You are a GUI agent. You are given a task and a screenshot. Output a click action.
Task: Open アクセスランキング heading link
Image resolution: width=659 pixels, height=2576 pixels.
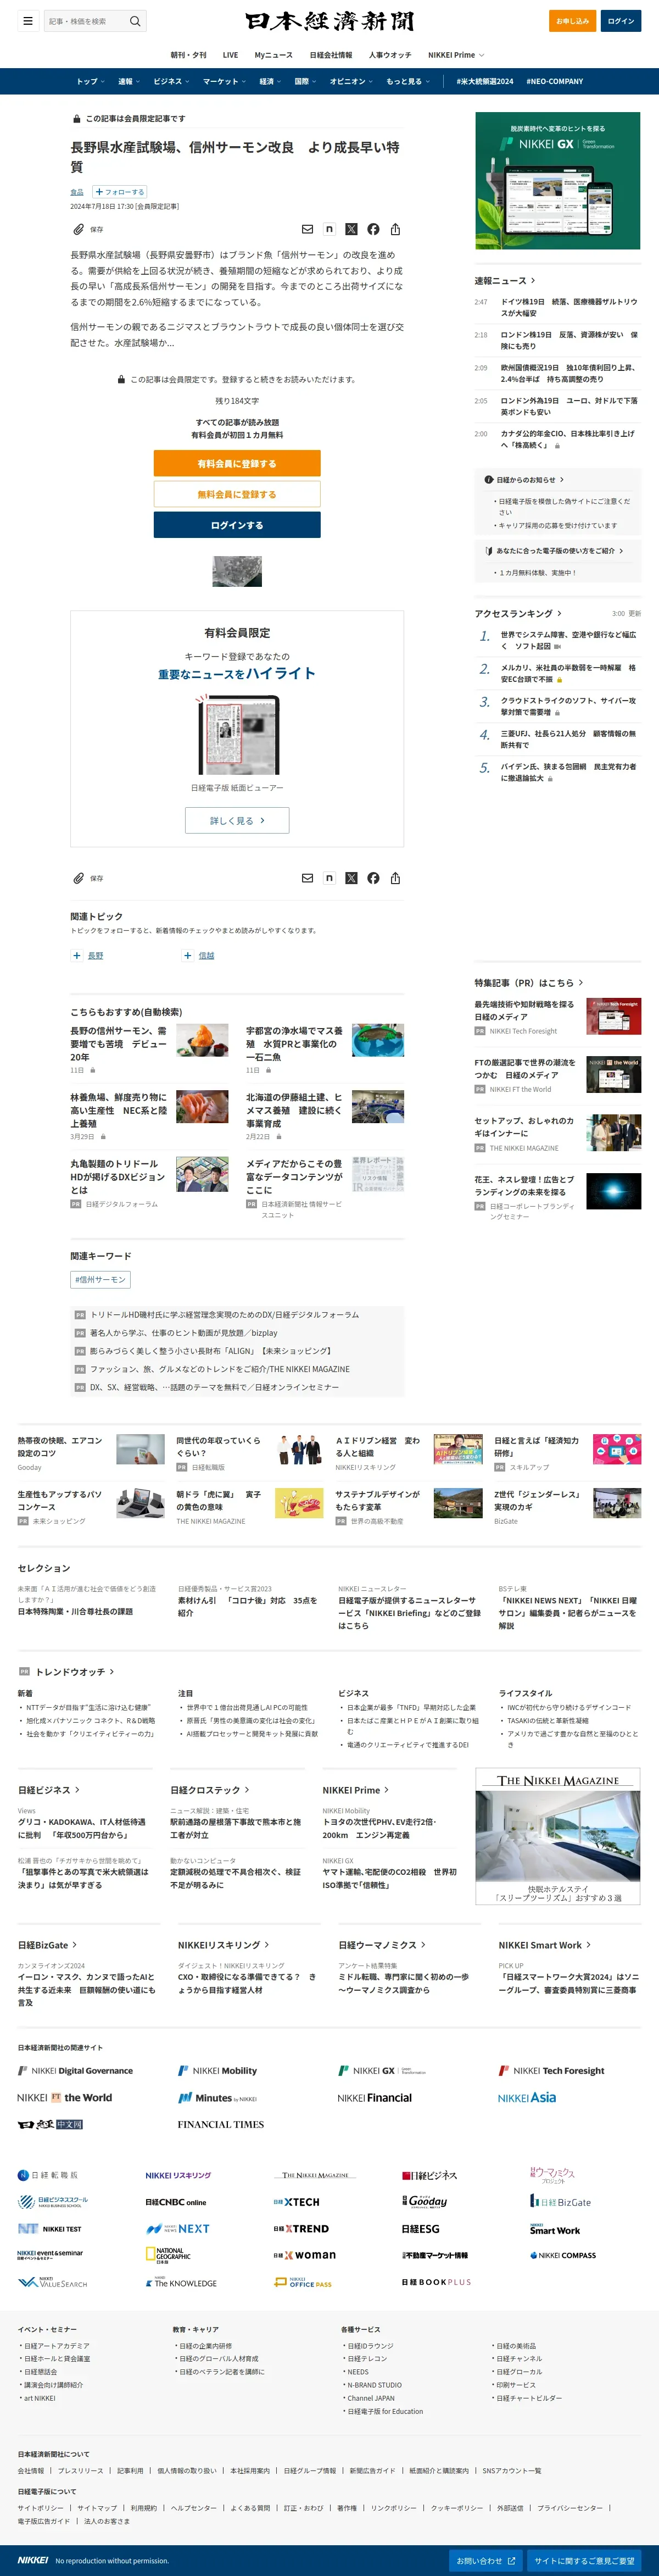518,613
